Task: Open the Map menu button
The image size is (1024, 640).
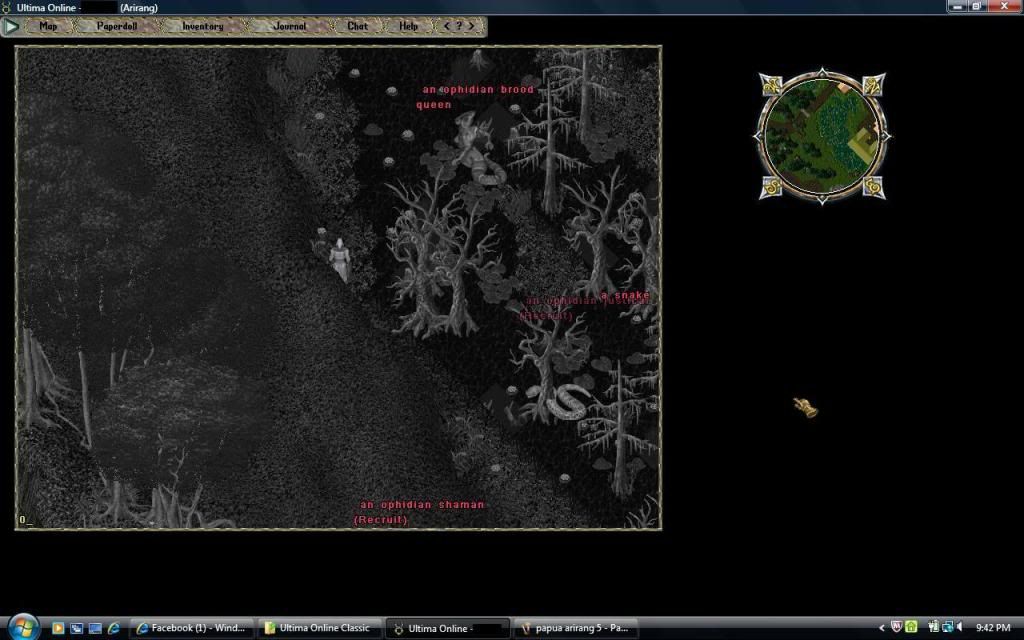Action: 48,26
